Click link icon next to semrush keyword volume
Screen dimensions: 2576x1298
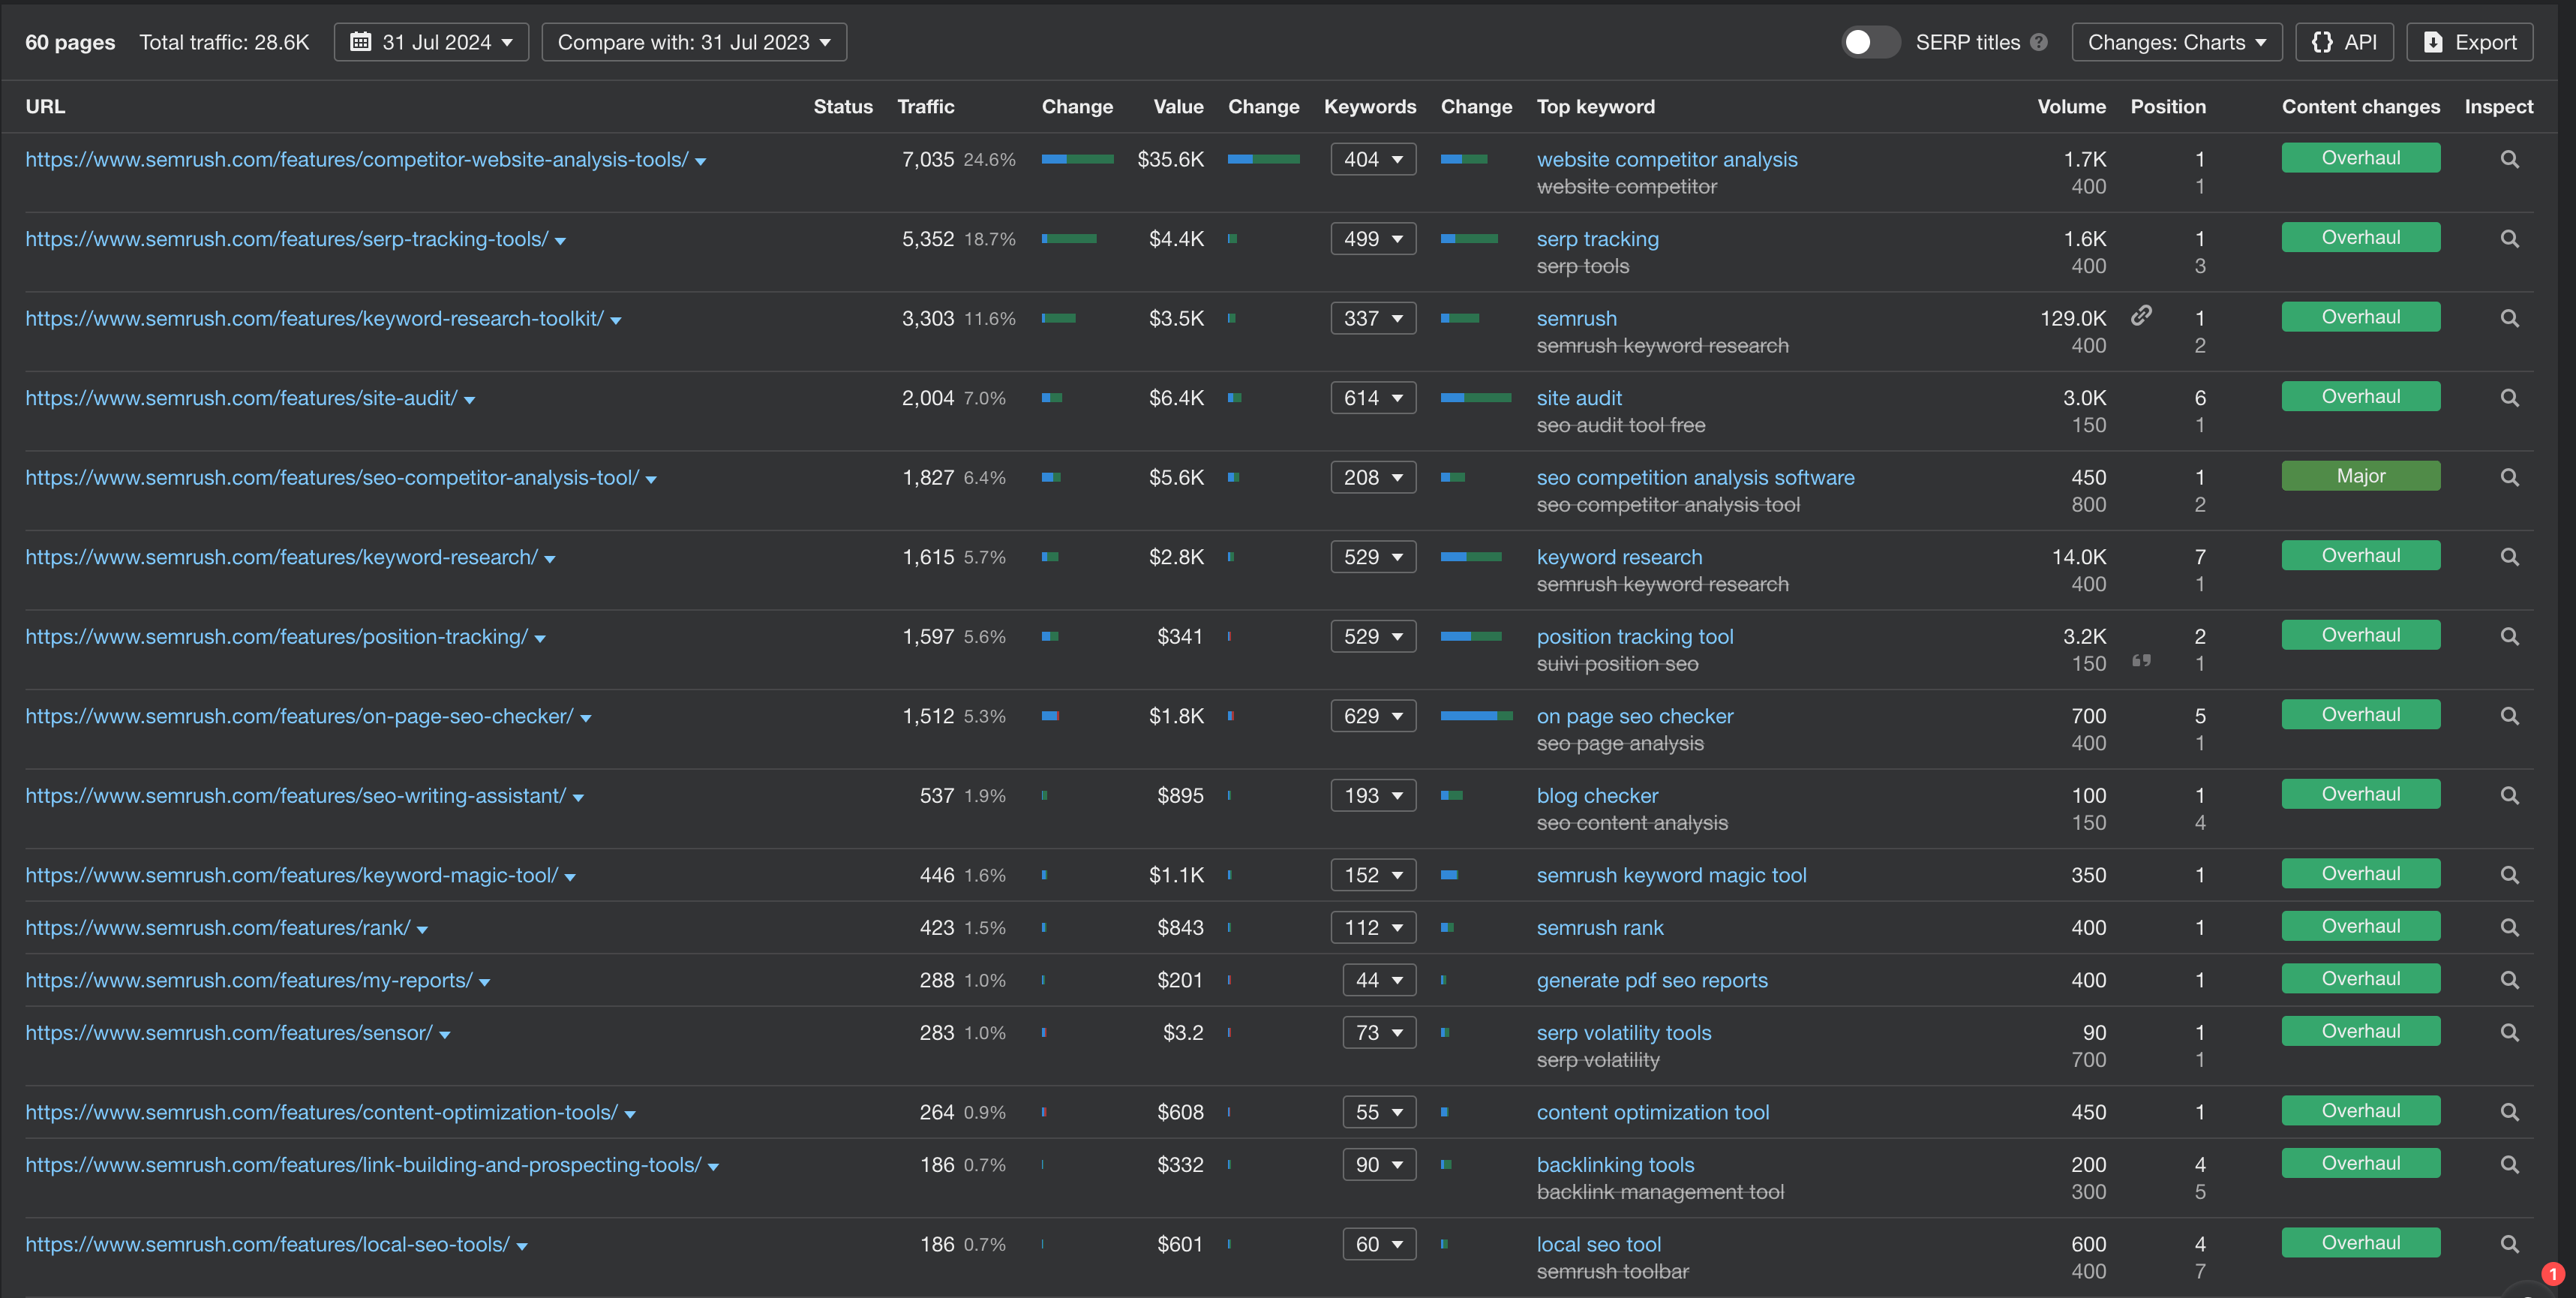[x=2140, y=316]
